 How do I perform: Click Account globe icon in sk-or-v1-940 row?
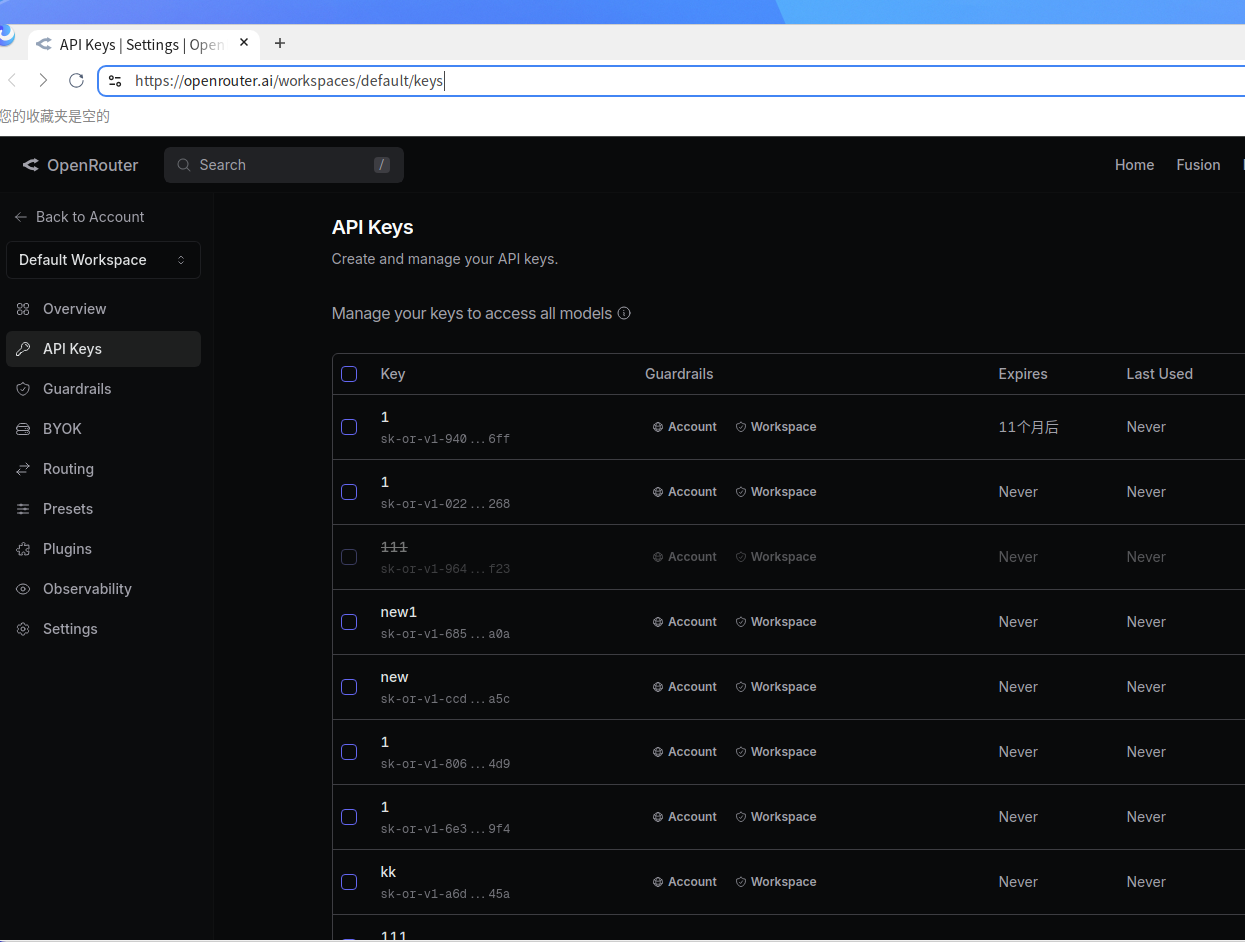pyautogui.click(x=658, y=427)
